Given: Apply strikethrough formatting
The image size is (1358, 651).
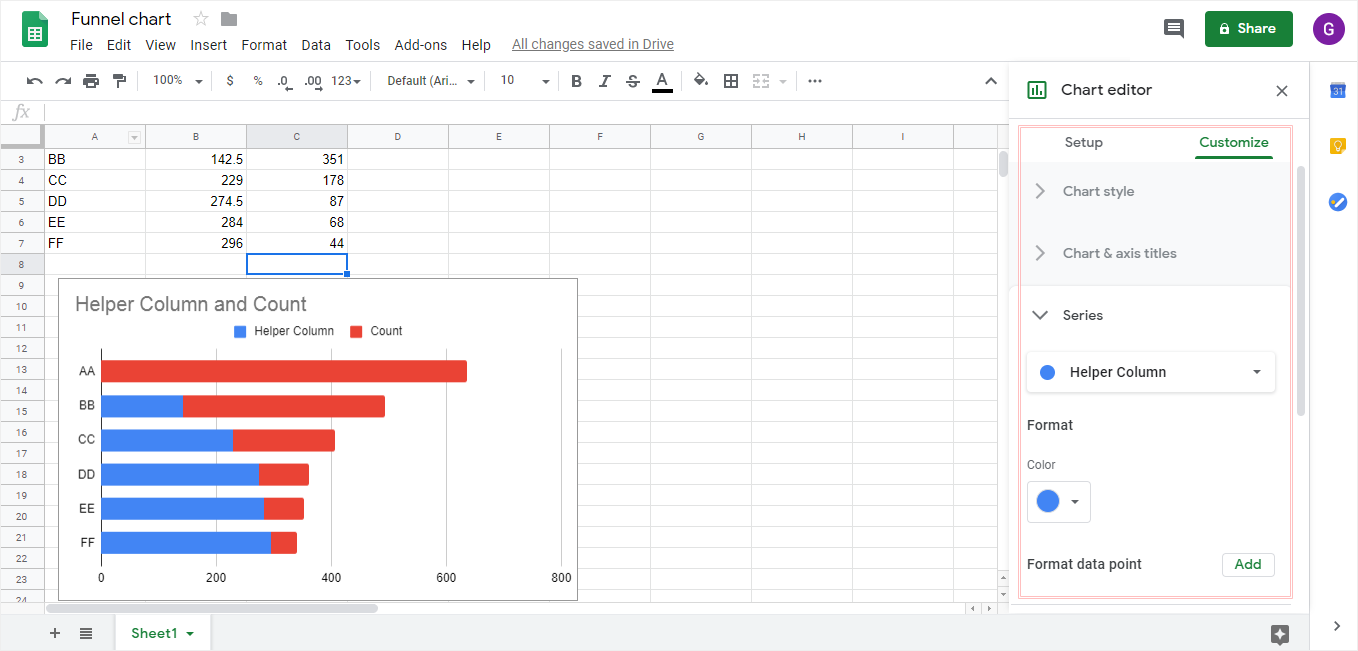Looking at the screenshot, I should [x=632, y=81].
